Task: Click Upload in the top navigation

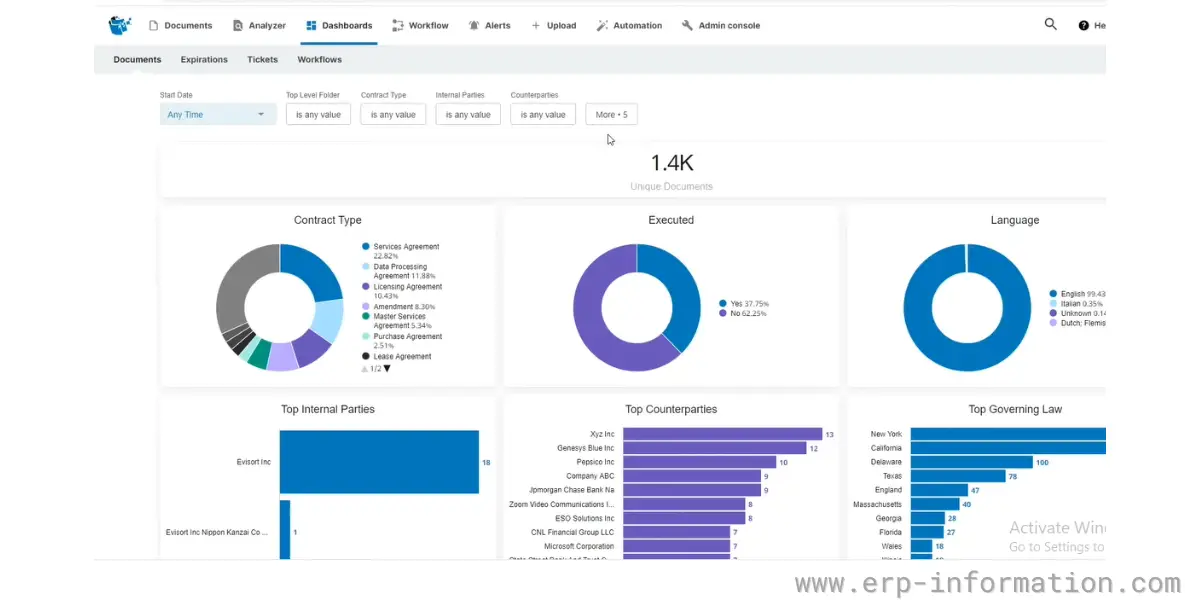Action: tap(553, 25)
